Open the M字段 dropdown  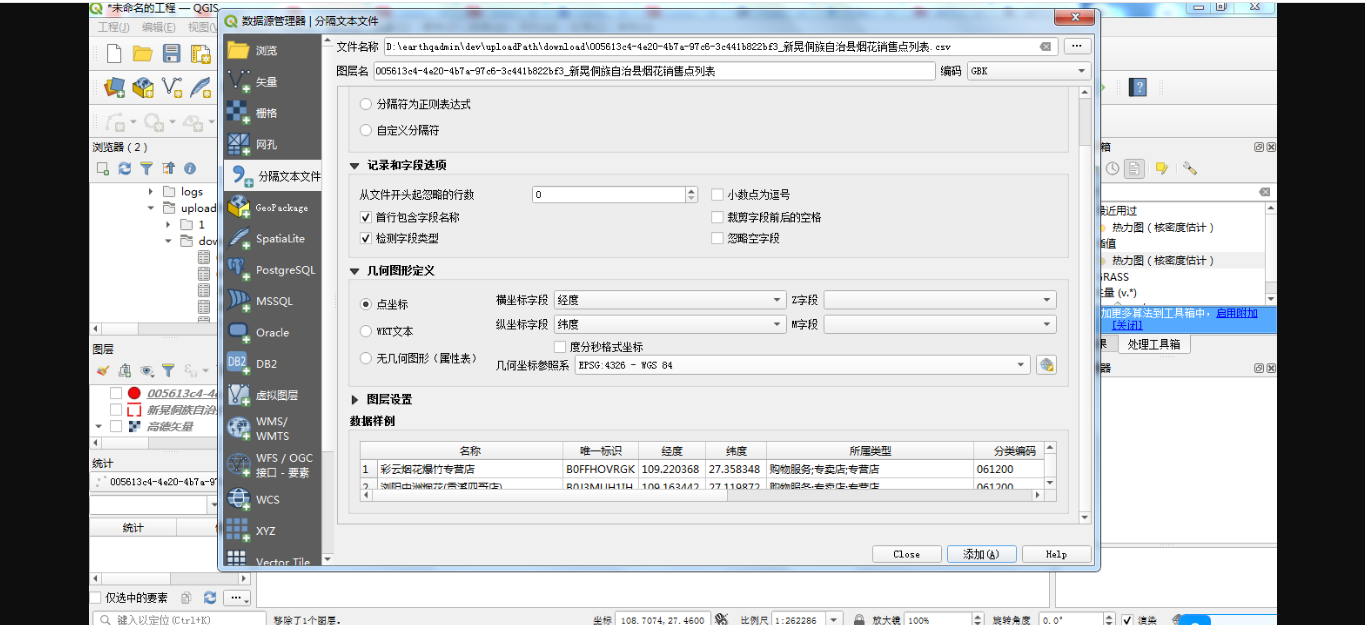940,324
